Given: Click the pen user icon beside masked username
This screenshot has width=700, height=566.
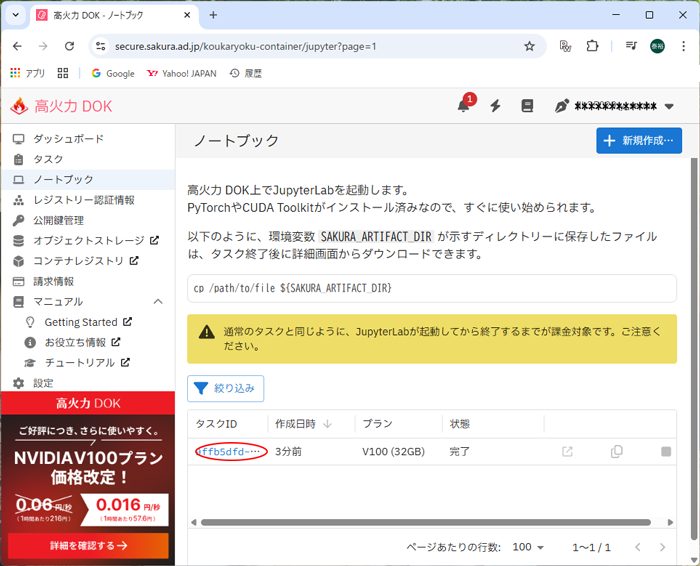Looking at the screenshot, I should tap(562, 106).
